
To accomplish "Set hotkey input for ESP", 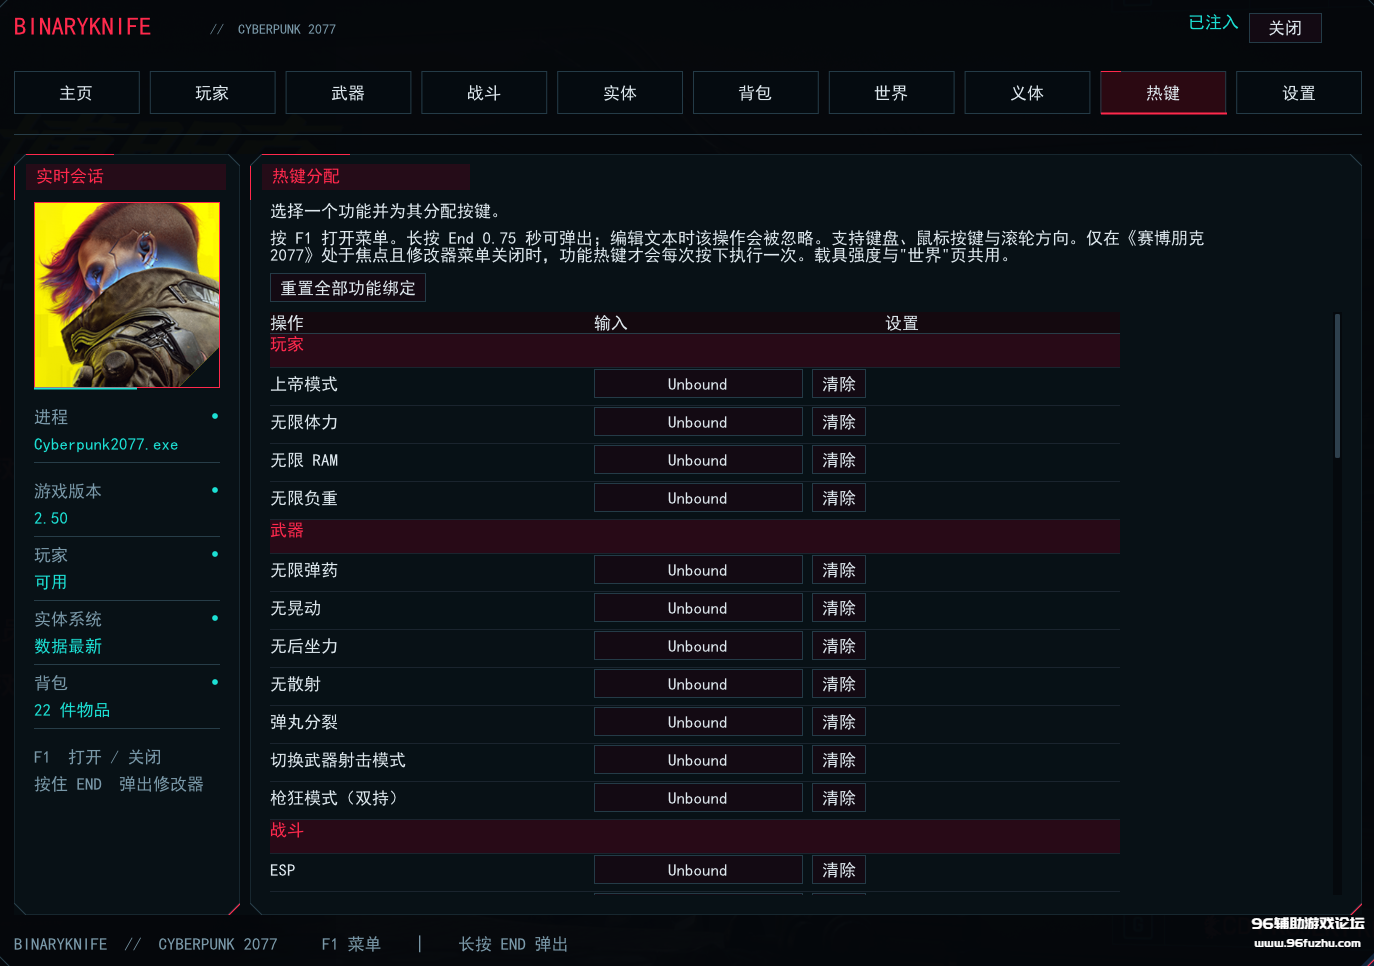I will [698, 870].
